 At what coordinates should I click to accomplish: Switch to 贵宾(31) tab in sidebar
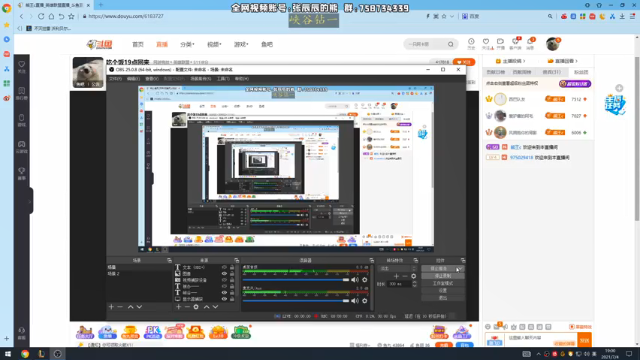click(x=551, y=72)
